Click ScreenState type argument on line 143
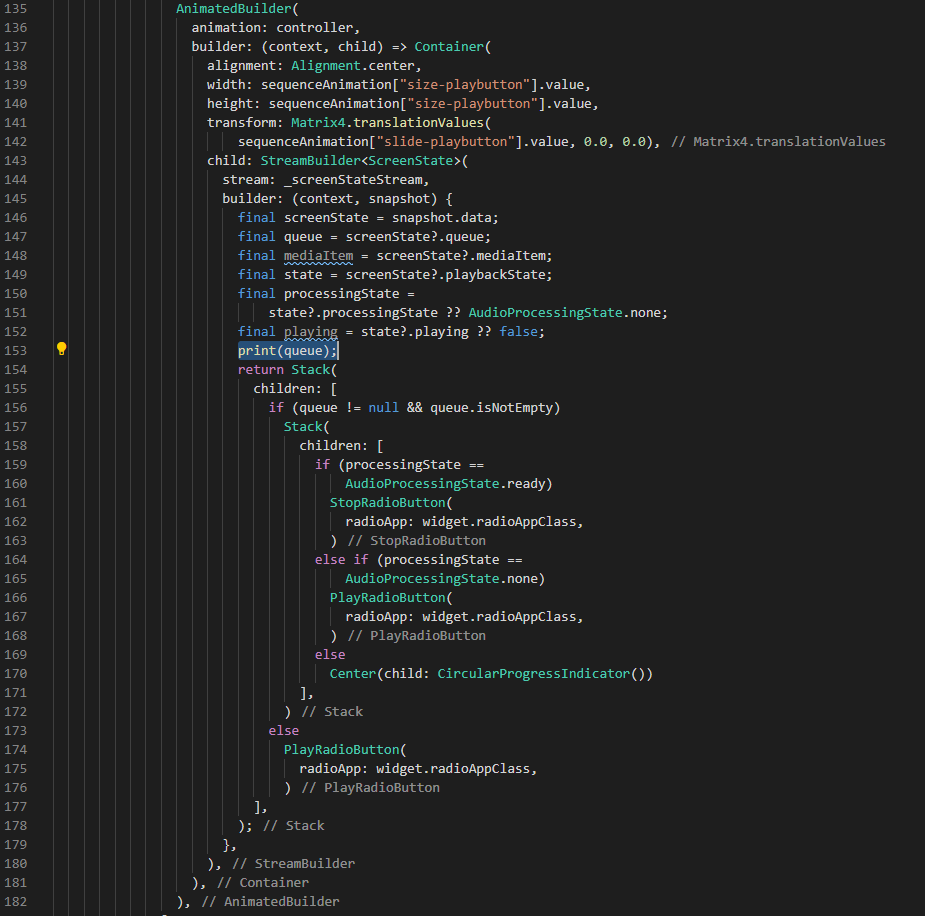This screenshot has width=925, height=916. (x=411, y=160)
